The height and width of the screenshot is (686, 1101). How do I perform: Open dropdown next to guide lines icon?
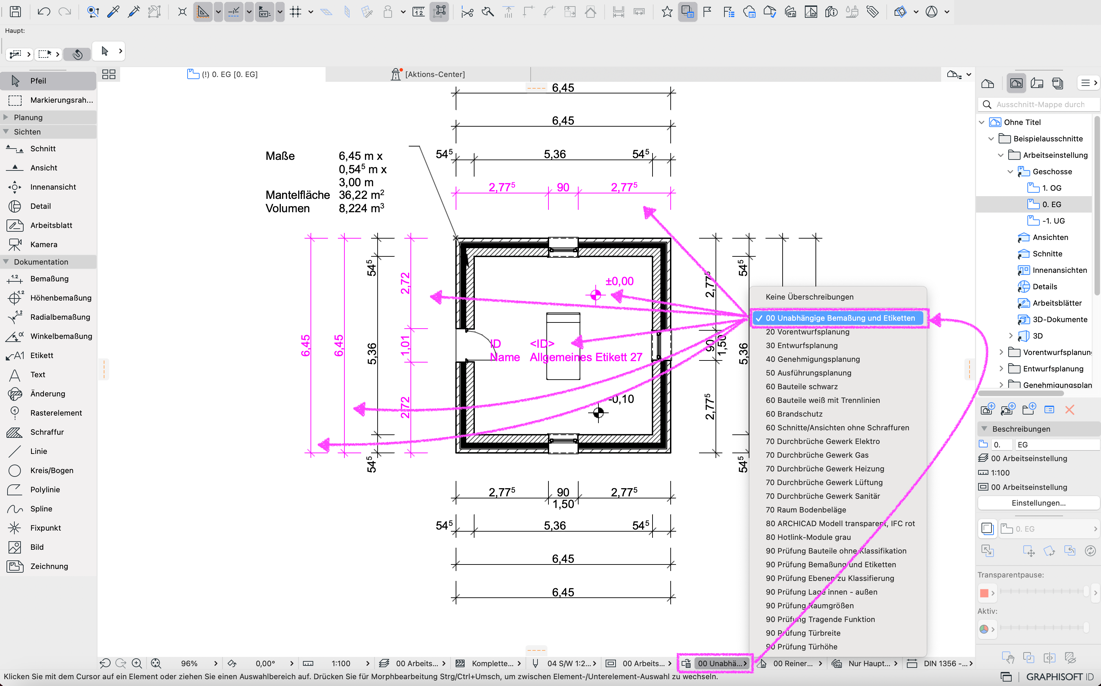pos(218,12)
